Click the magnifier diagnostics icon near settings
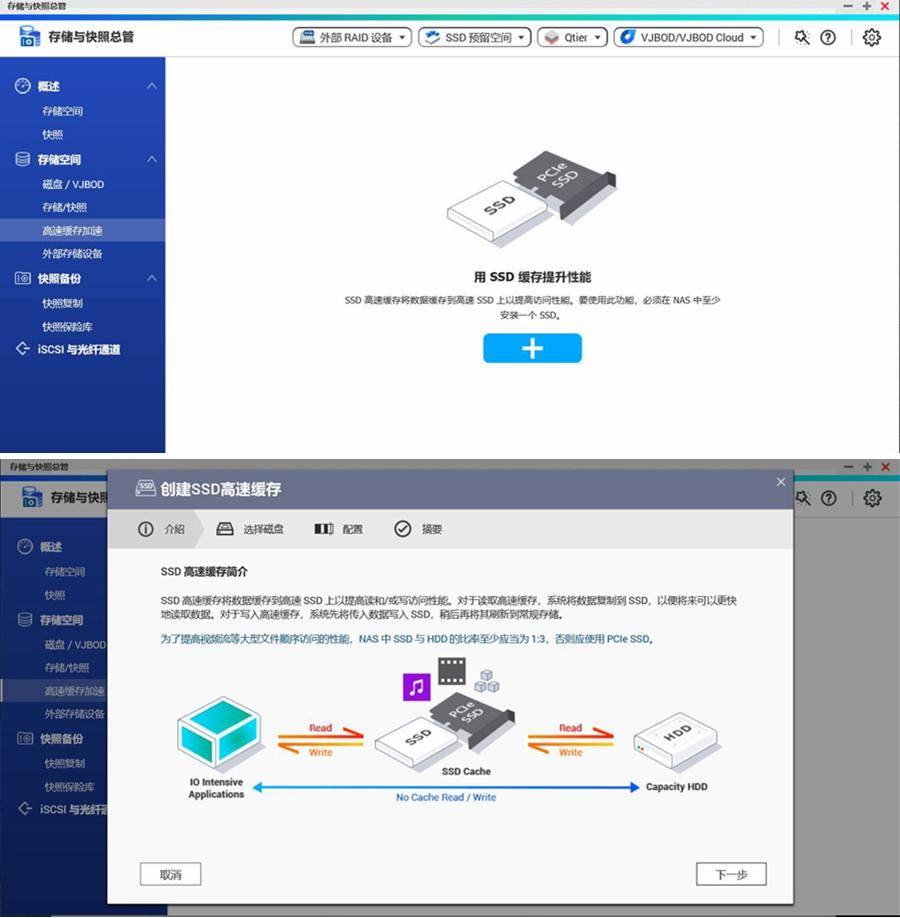Image resolution: width=900 pixels, height=918 pixels. (799, 37)
